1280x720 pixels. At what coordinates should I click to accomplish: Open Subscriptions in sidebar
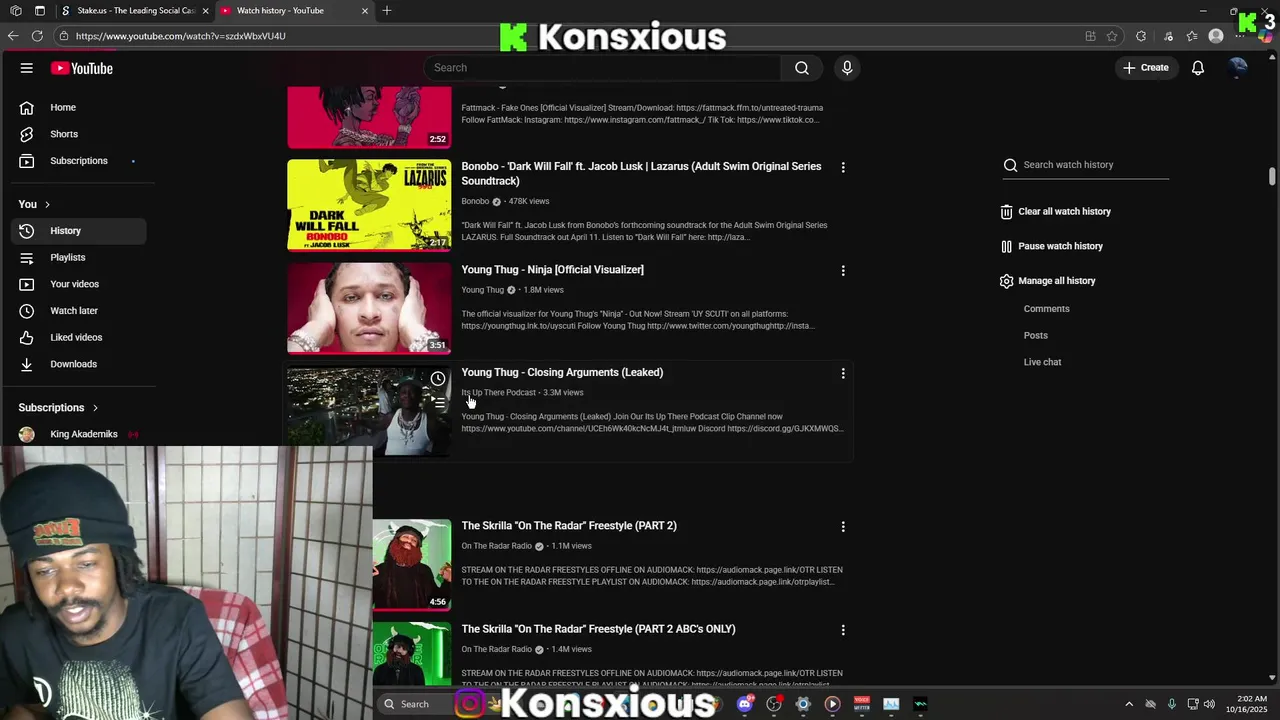click(79, 161)
